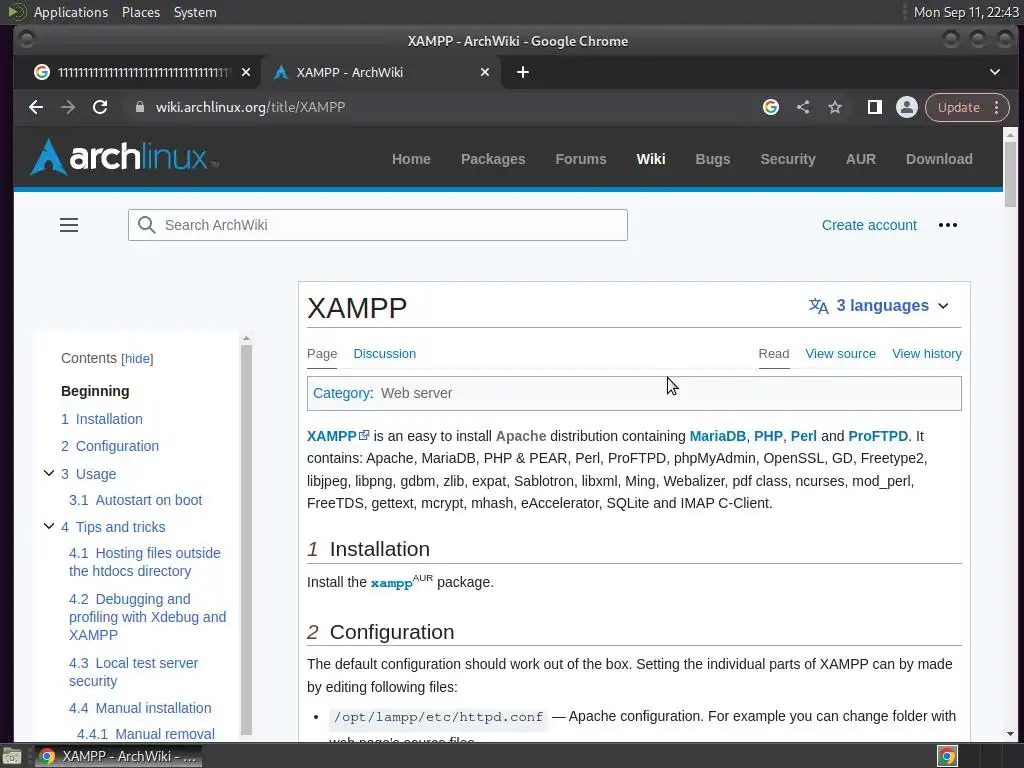The height and width of the screenshot is (768, 1024).
Task: Navigate to Home in Arch menu
Action: click(411, 159)
